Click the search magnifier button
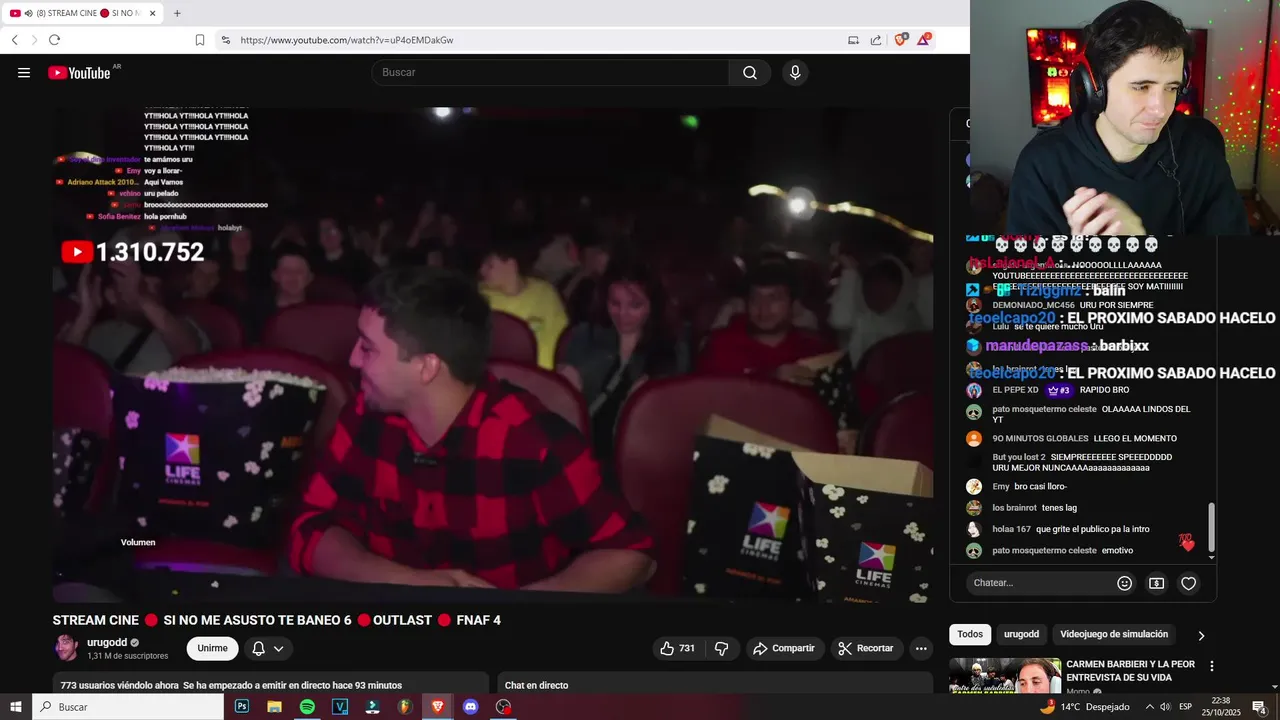This screenshot has height=720, width=1280. [x=750, y=72]
